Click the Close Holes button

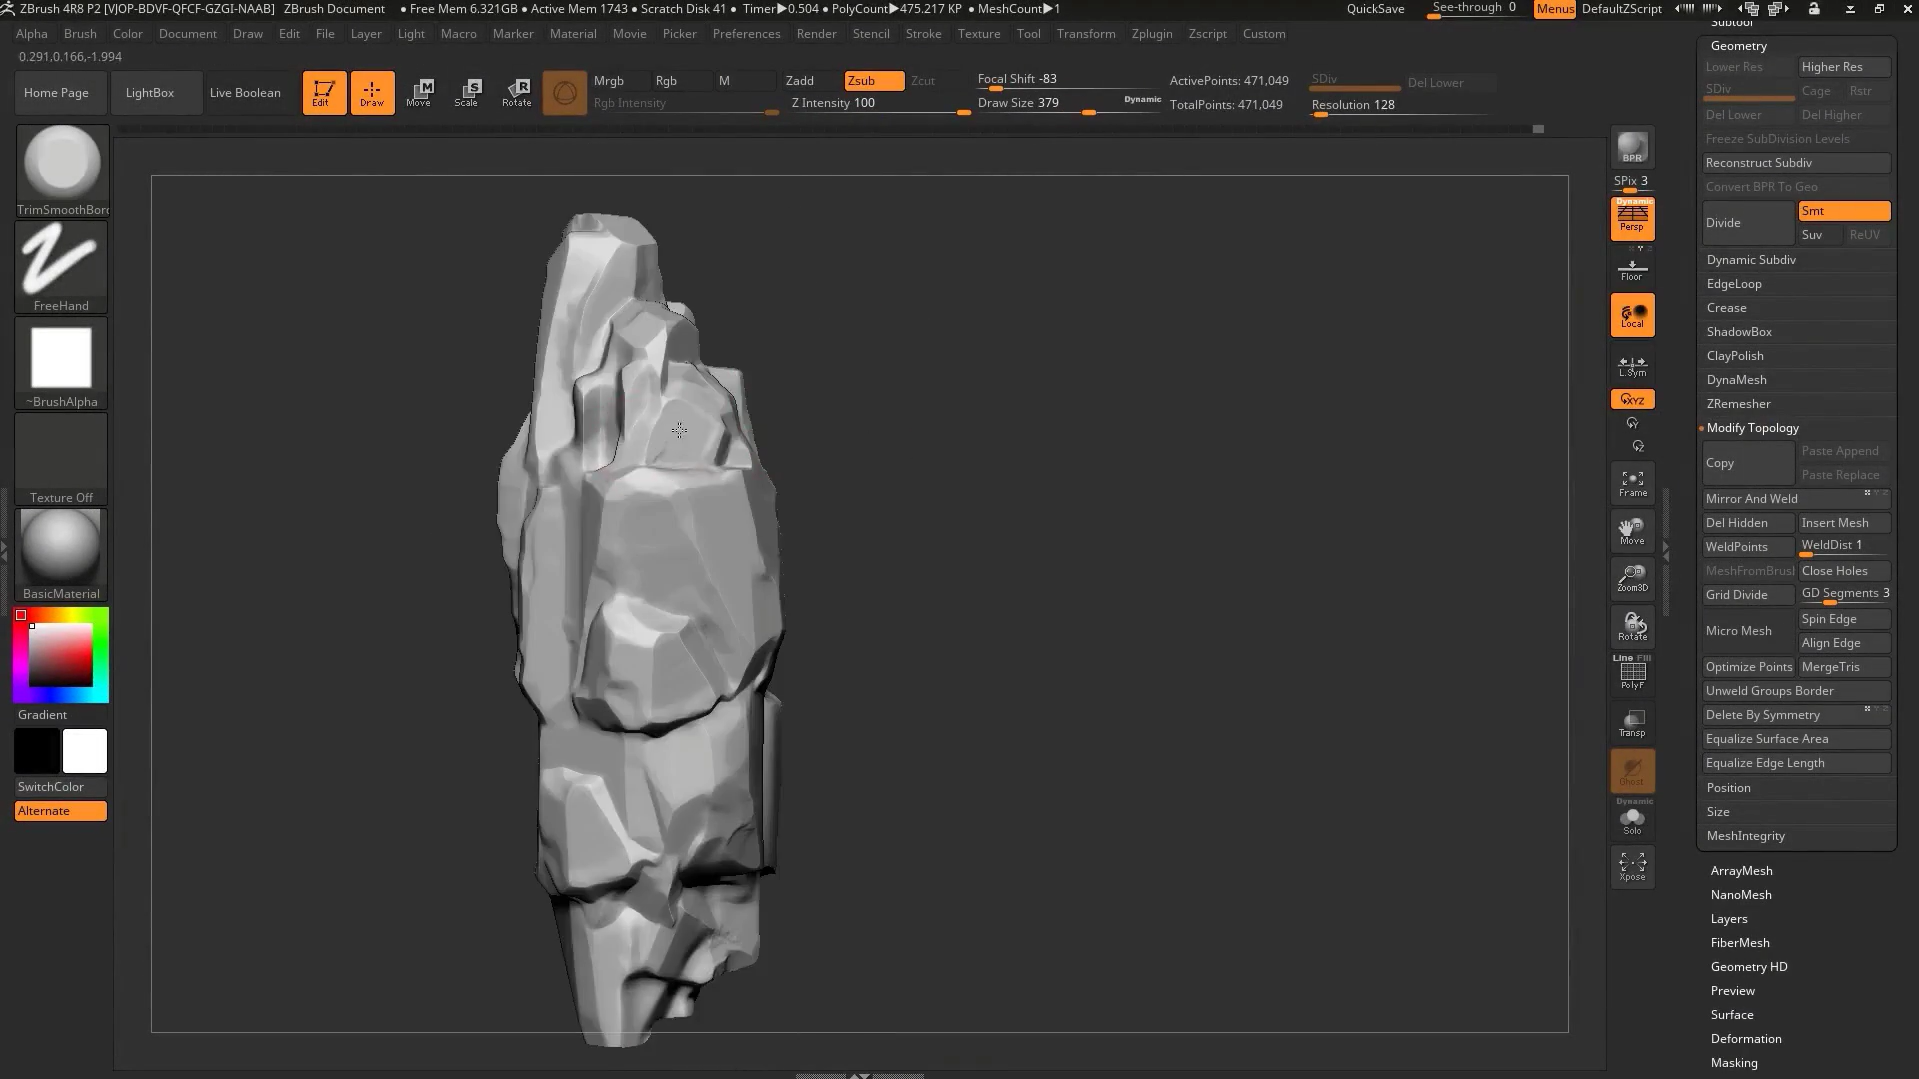point(1843,571)
